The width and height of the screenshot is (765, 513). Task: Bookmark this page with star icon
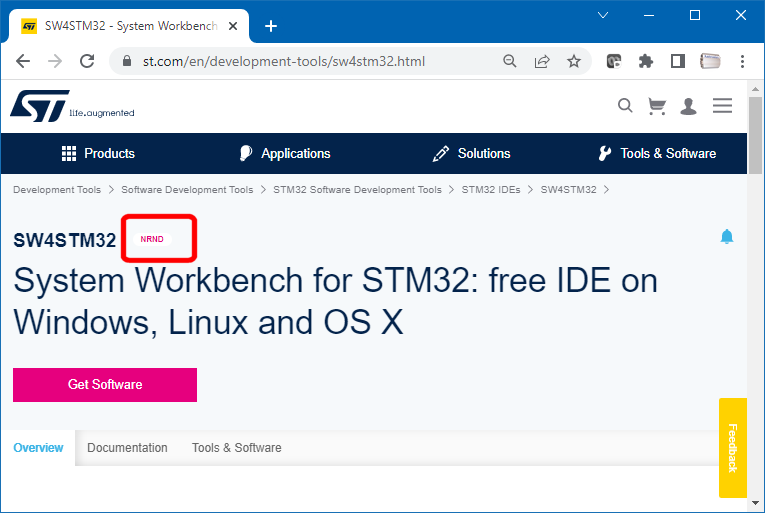click(574, 61)
